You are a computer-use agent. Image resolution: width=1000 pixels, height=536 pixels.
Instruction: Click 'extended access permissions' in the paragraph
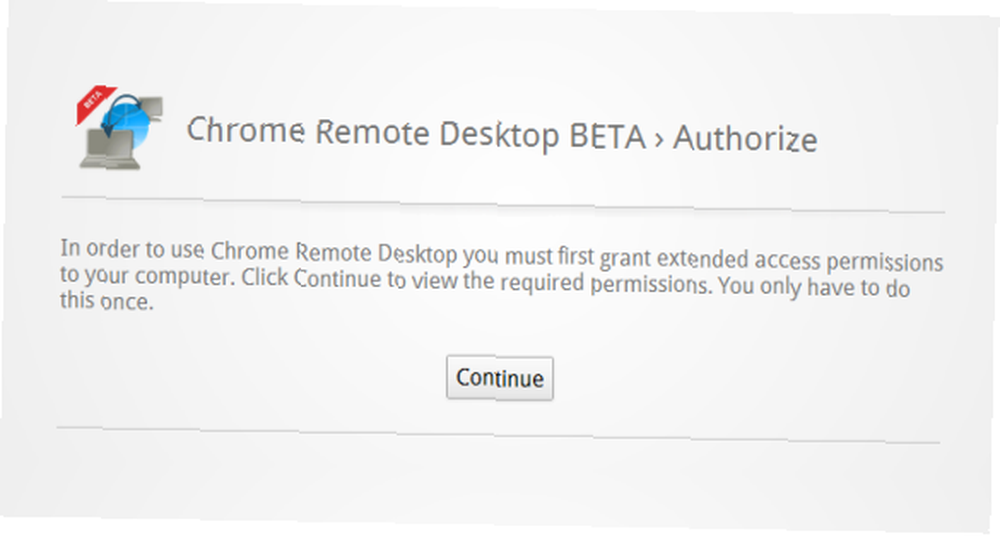[x=800, y=260]
